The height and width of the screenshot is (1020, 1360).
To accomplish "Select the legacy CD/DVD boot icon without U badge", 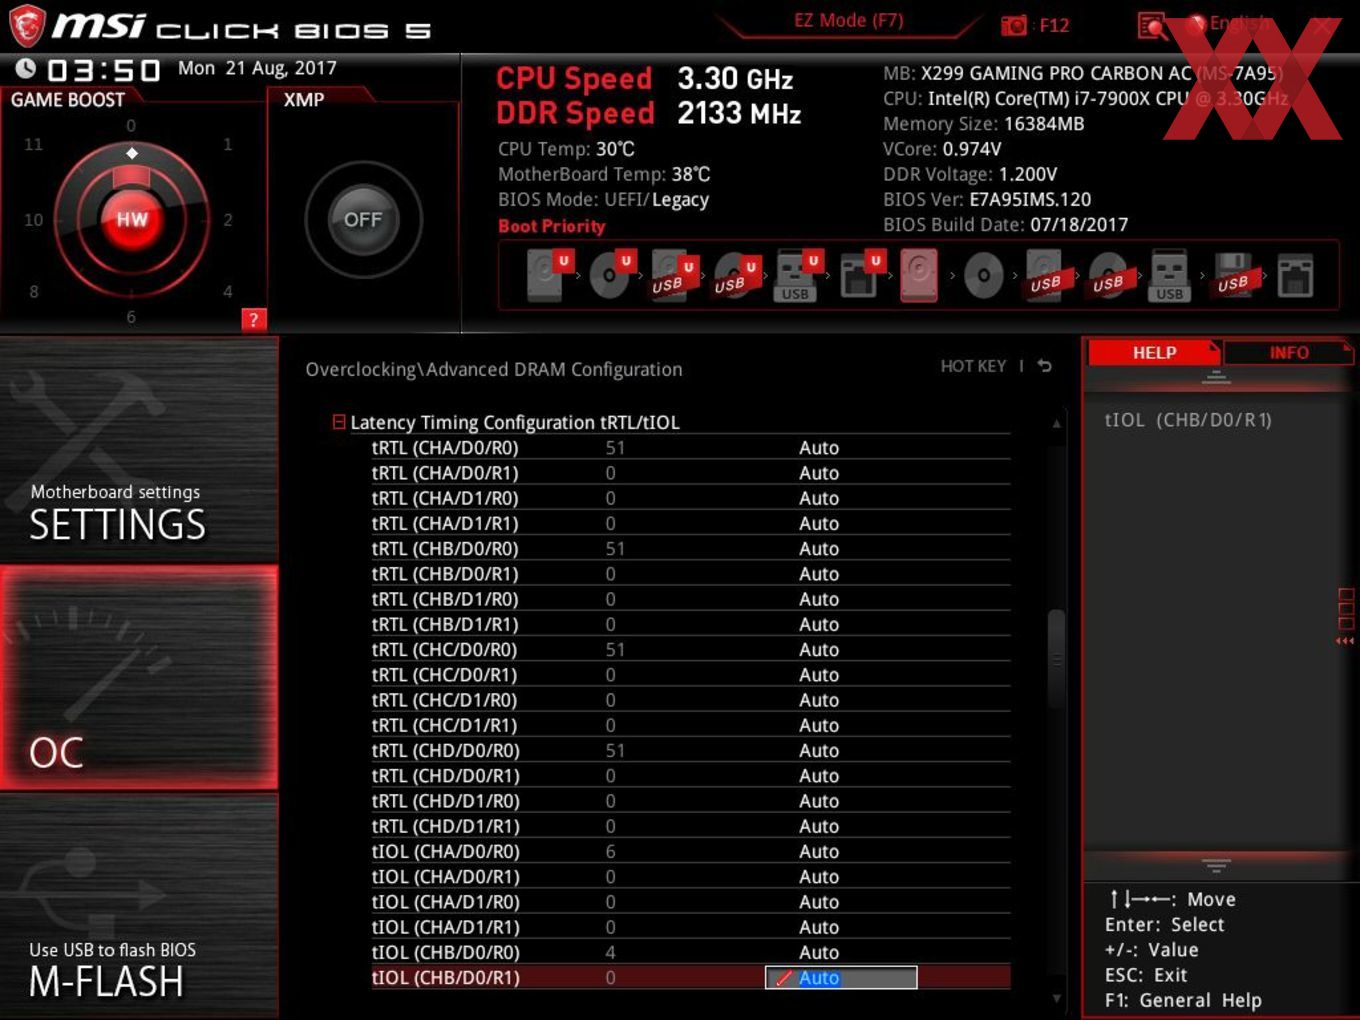I will coord(983,275).
